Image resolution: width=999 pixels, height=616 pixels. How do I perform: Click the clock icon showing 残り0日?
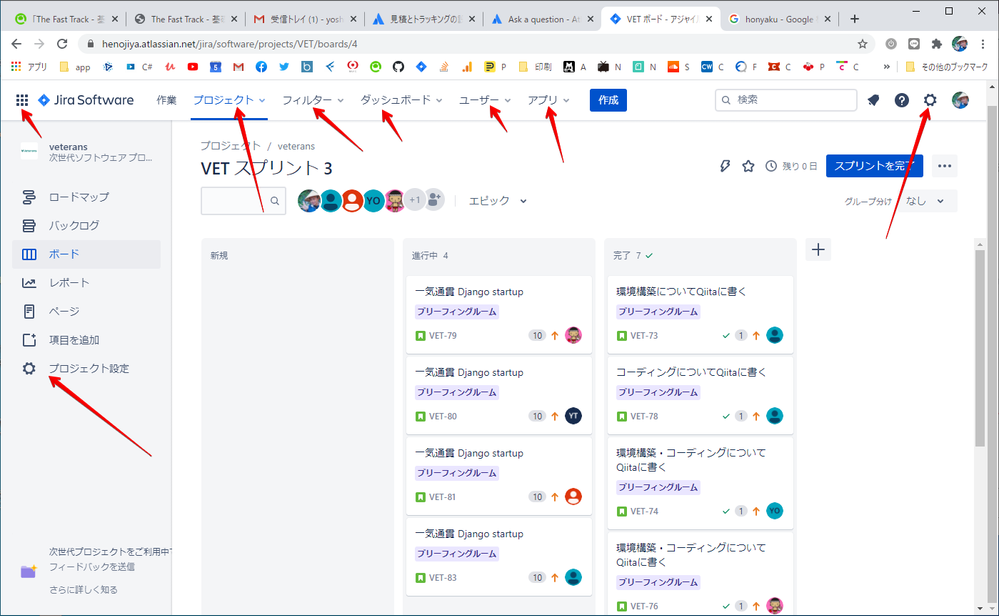[x=770, y=167]
